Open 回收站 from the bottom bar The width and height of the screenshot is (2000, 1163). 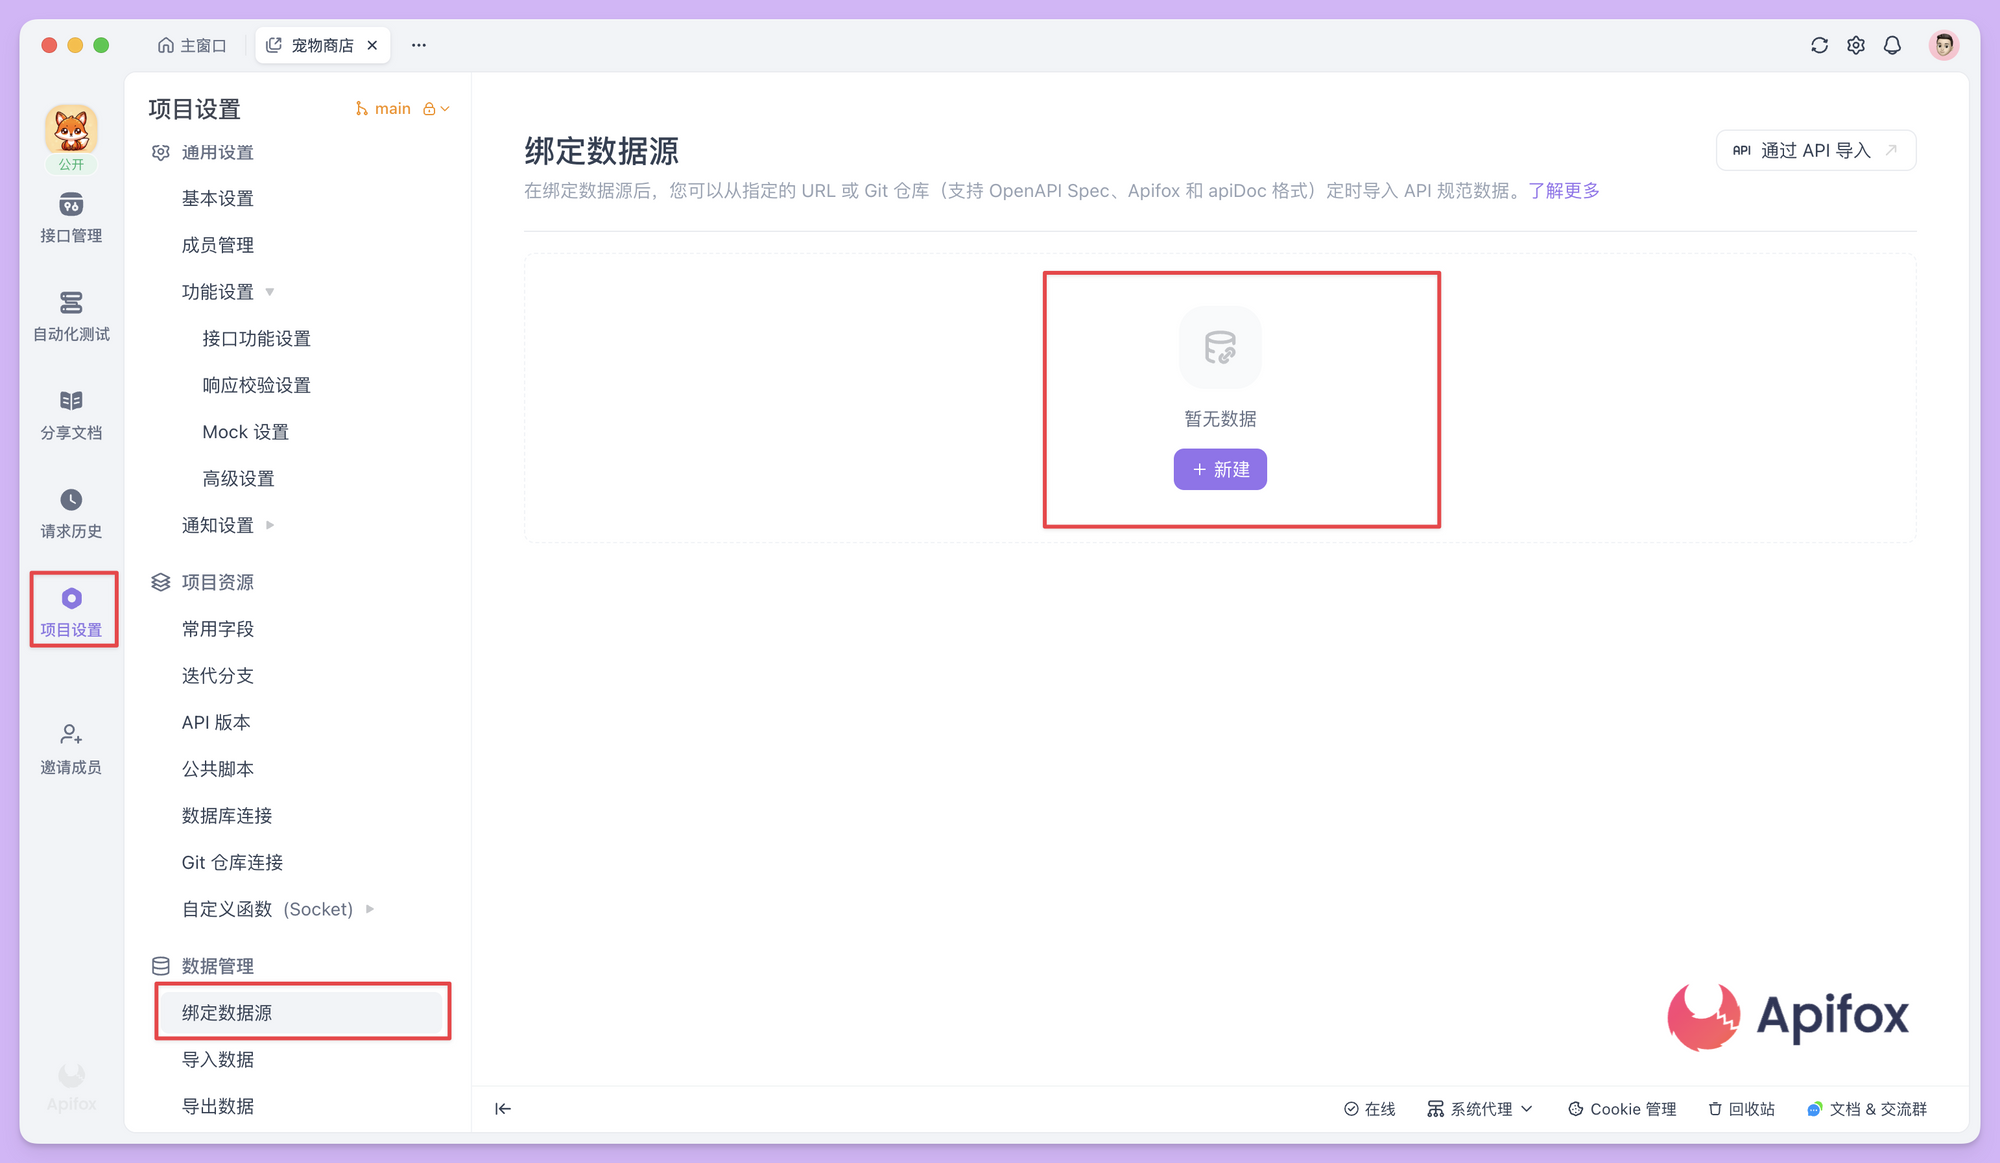1742,1108
